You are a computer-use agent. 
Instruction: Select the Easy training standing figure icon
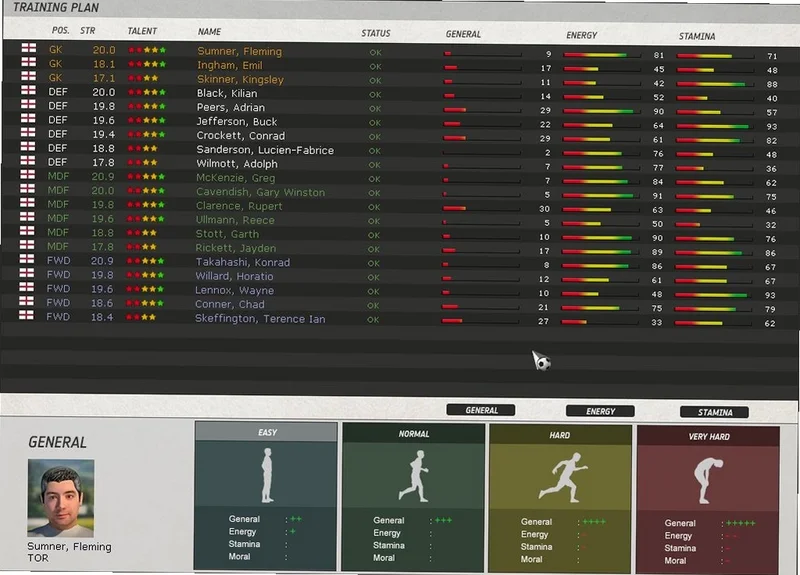(x=267, y=475)
